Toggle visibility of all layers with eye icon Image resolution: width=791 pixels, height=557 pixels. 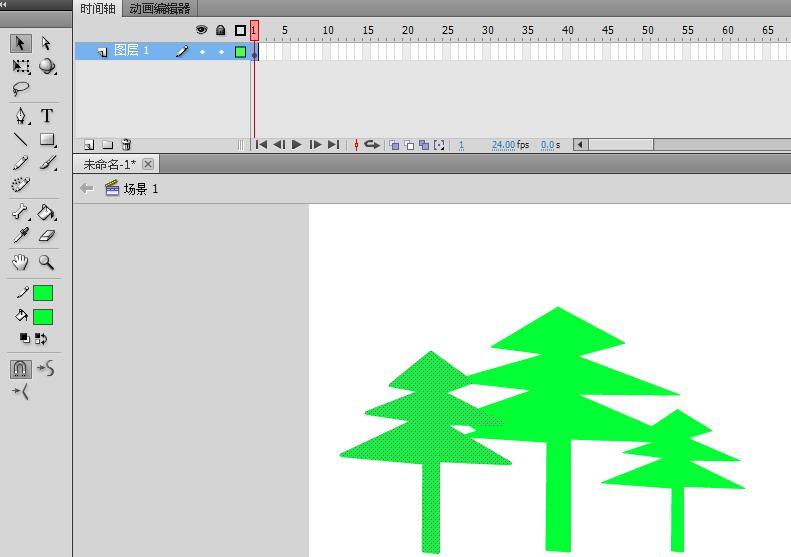pyautogui.click(x=202, y=30)
